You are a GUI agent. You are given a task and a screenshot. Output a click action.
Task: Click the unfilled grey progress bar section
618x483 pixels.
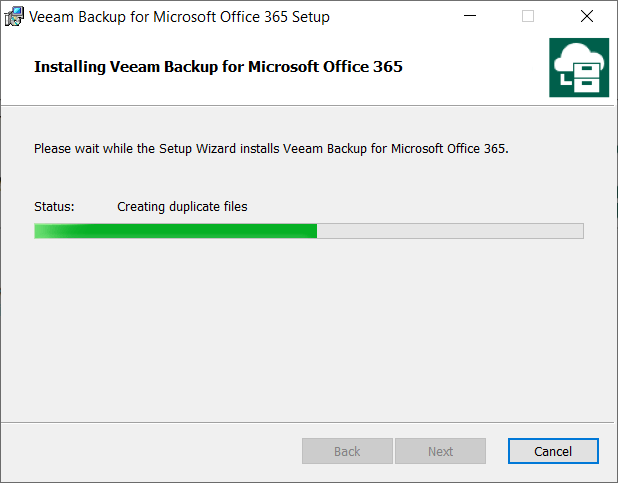pyautogui.click(x=450, y=231)
